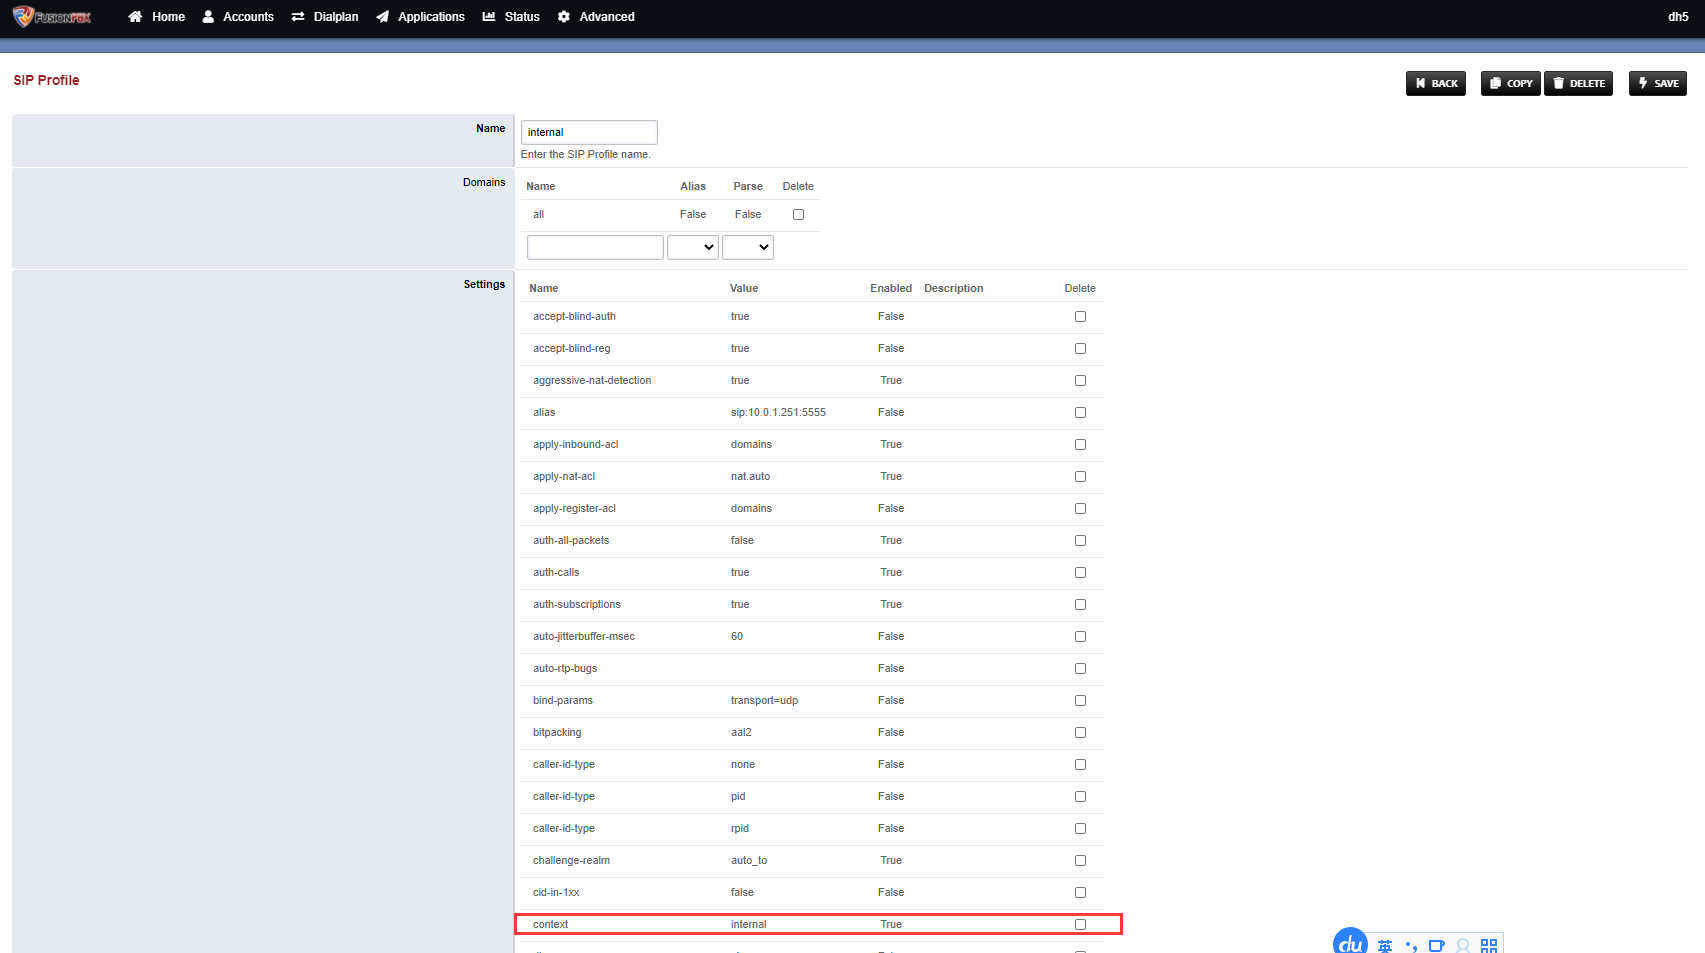Open the domain Alias dropdown
This screenshot has width=1705, height=953.
[x=693, y=247]
